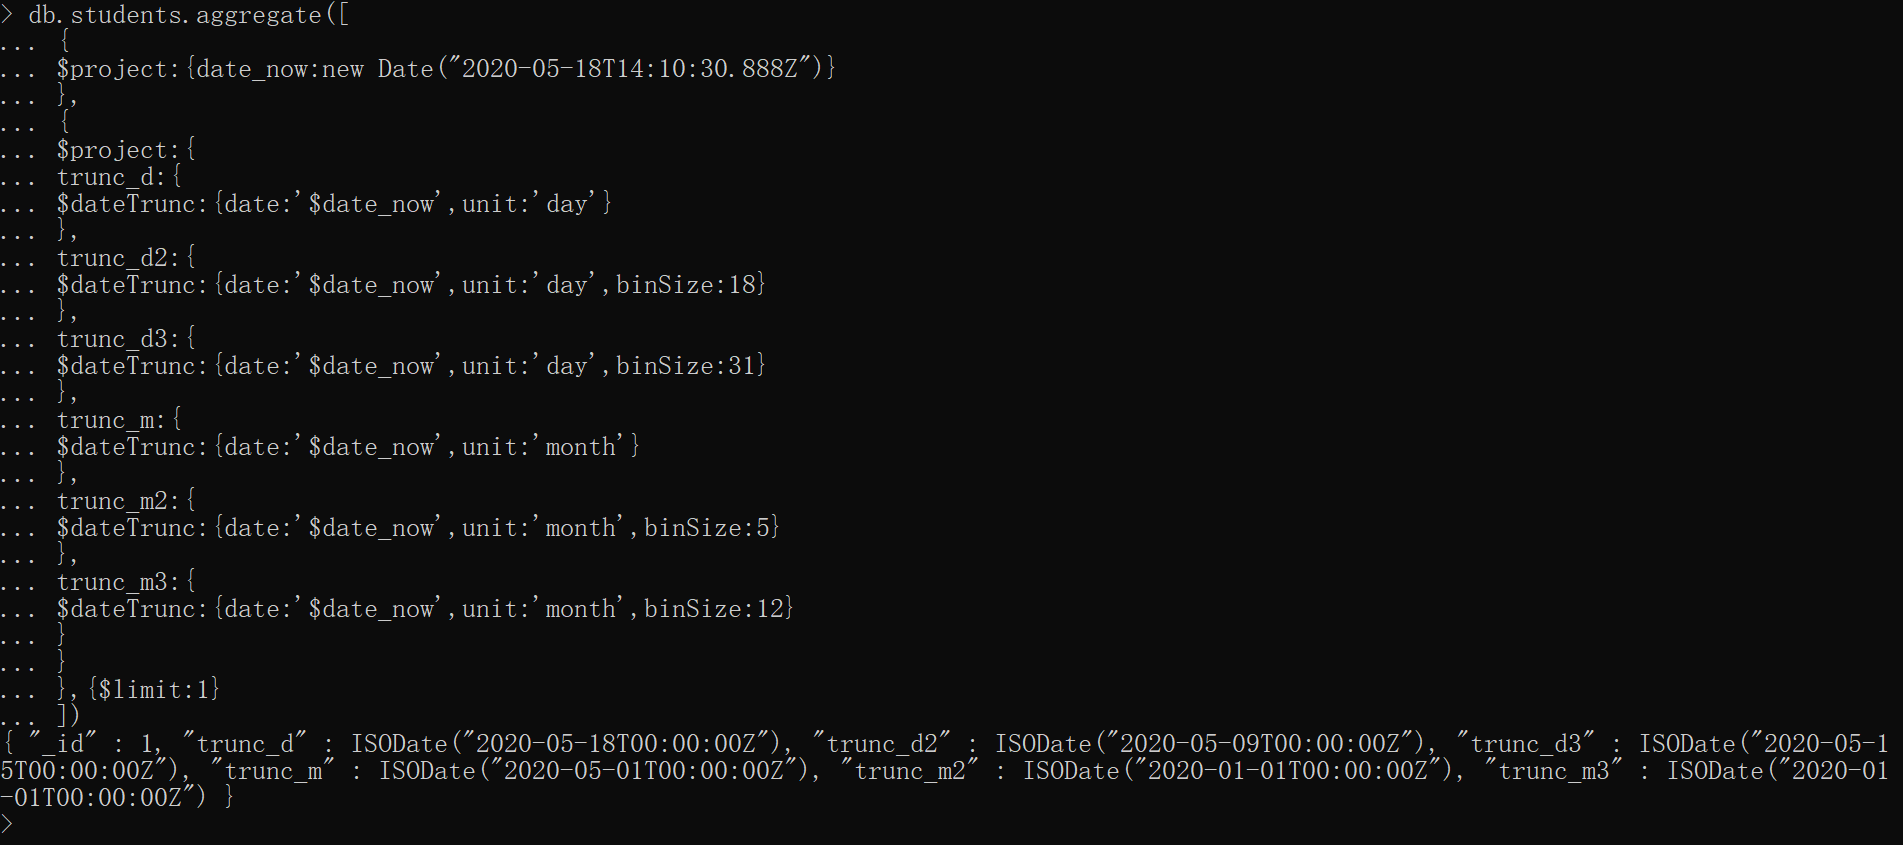
Task: Click the db.students.aggregate command text
Action: (175, 15)
